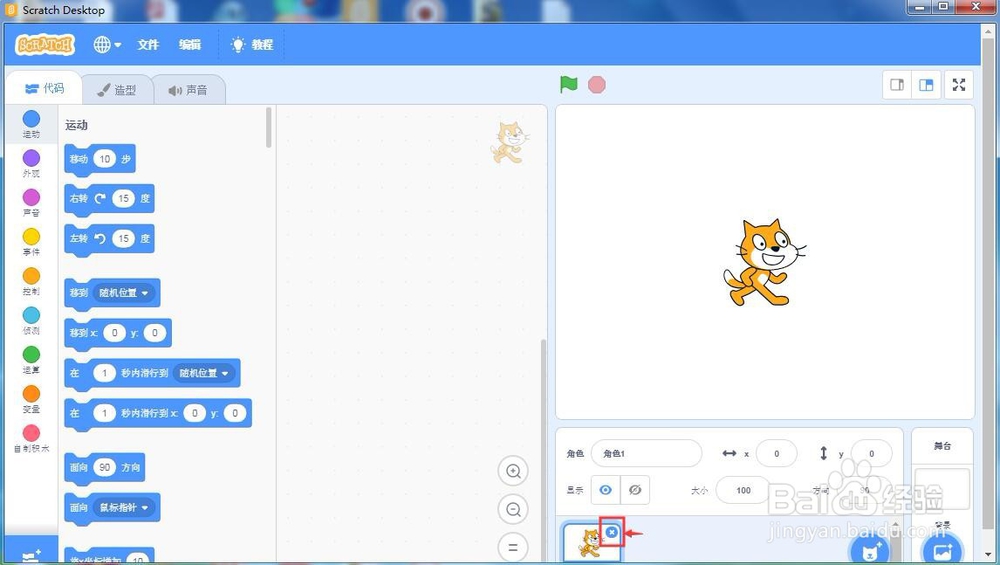Select the 控制 control category
The width and height of the screenshot is (1000, 565).
[x=31, y=282]
